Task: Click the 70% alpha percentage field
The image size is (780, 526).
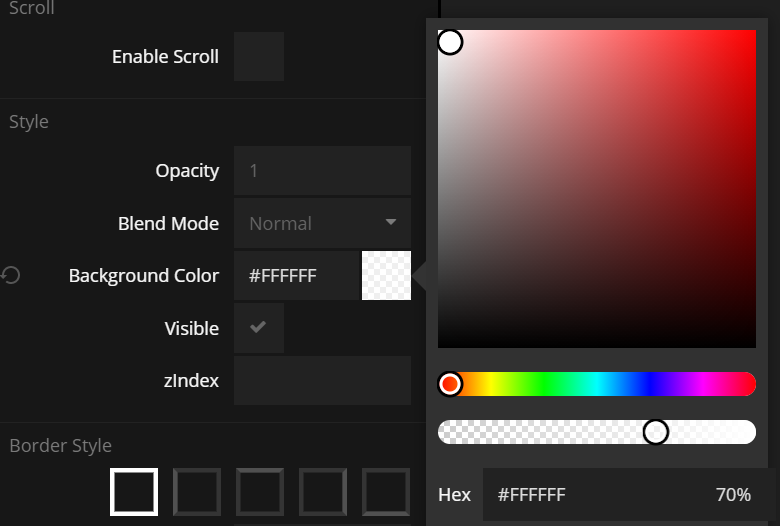Action: [x=733, y=495]
